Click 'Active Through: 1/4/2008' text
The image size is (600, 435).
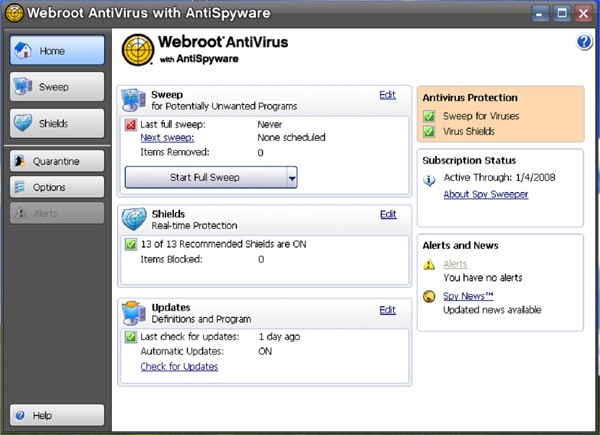pyautogui.click(x=499, y=177)
